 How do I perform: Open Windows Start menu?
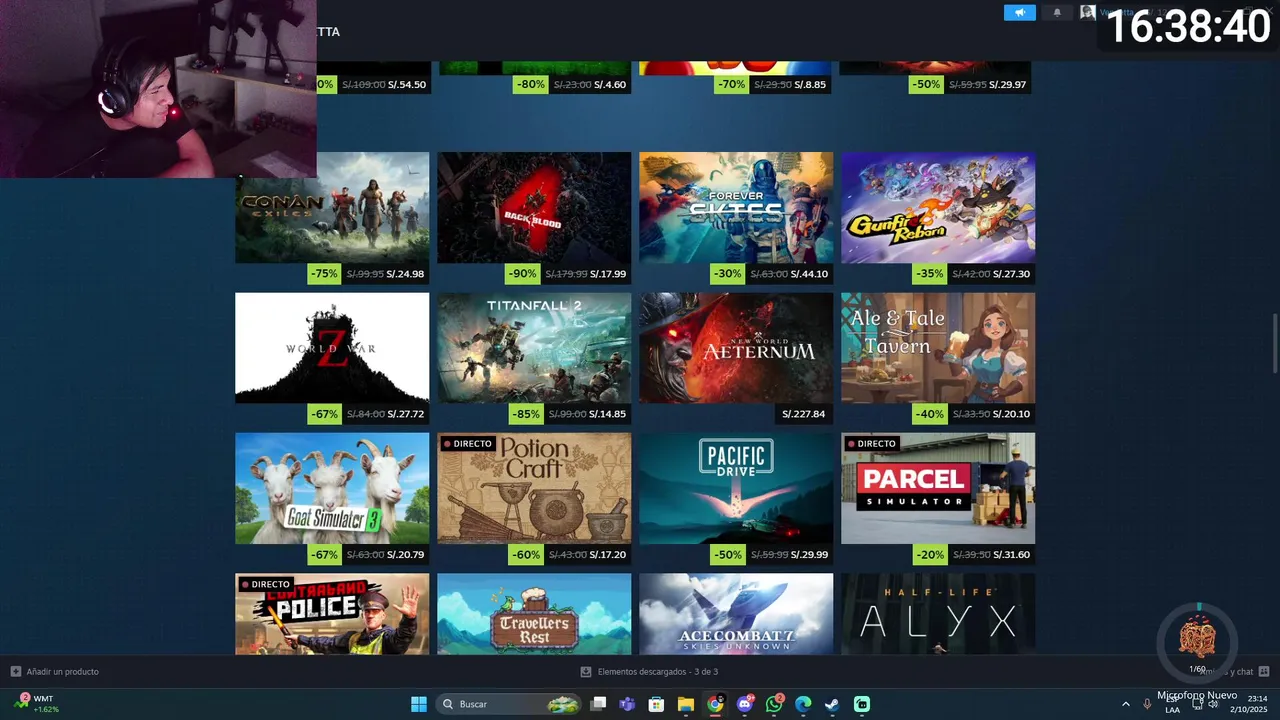tap(419, 704)
